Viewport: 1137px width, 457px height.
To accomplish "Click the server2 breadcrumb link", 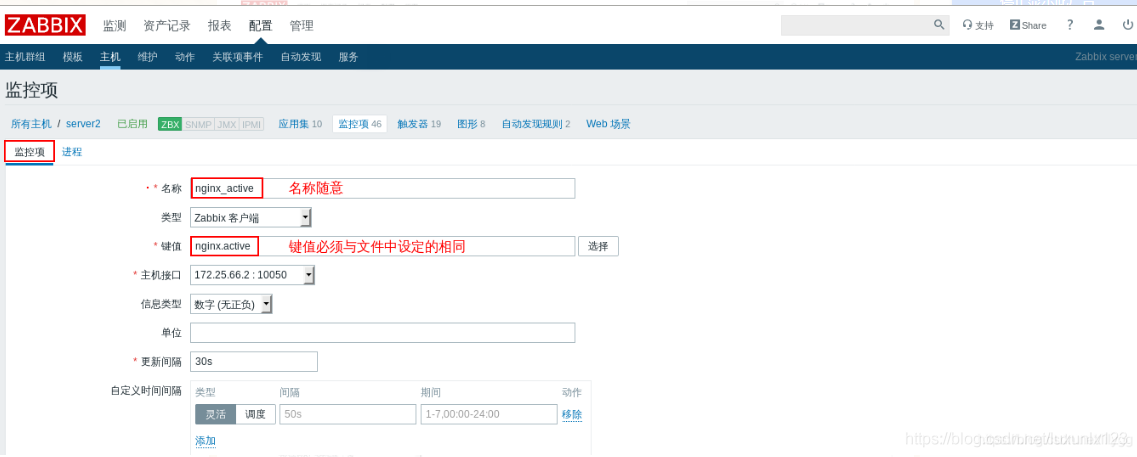I will pyautogui.click(x=83, y=124).
